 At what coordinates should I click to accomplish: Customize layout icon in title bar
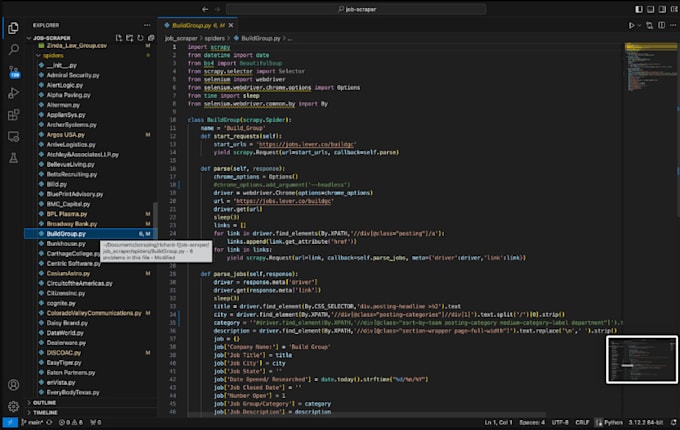pos(674,9)
